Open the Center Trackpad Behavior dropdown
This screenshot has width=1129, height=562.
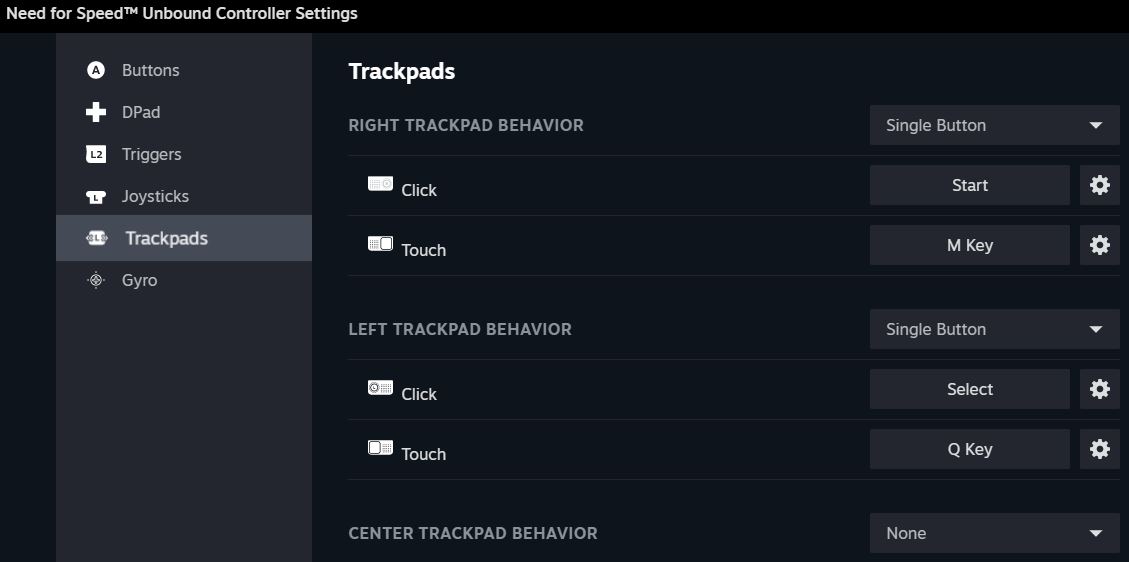994,533
